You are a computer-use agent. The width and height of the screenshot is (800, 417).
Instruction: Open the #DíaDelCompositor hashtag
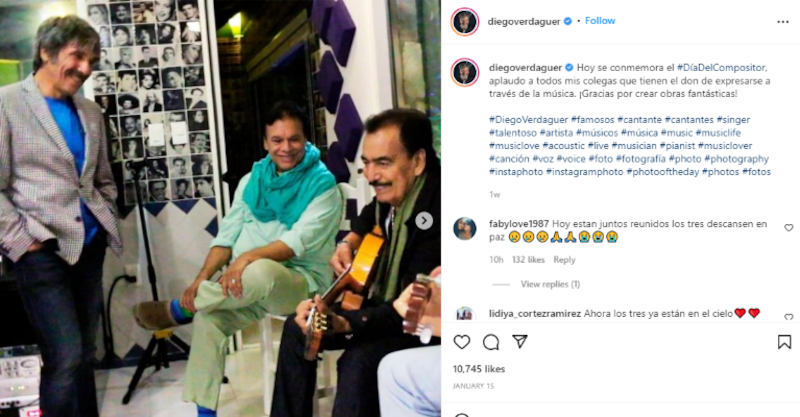click(721, 67)
